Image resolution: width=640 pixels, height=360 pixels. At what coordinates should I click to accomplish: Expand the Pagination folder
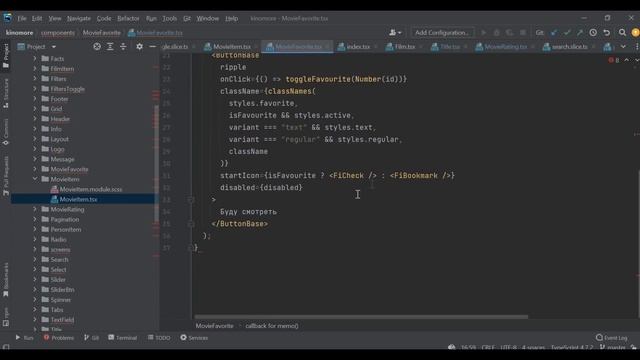coord(35,219)
